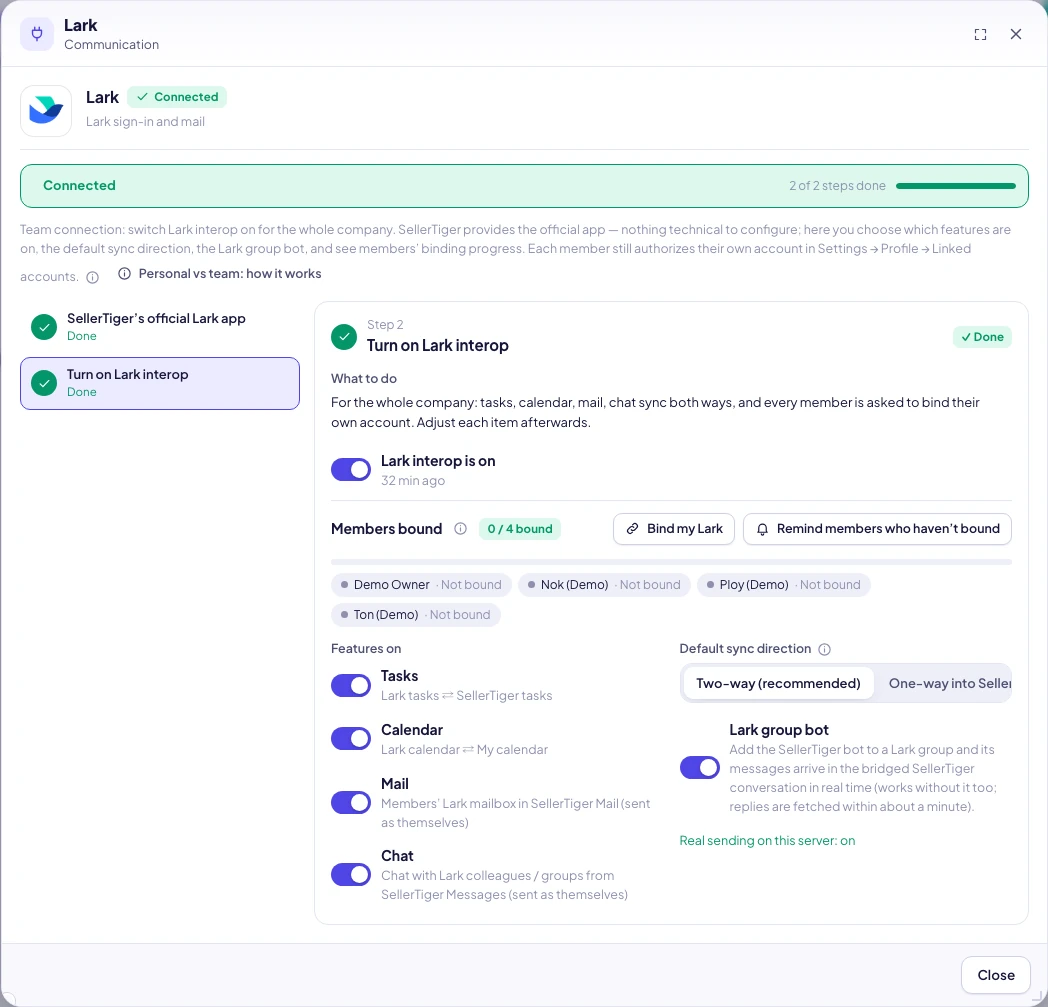The height and width of the screenshot is (1007, 1048).
Task: Click the Bind my Lark button
Action: click(x=674, y=529)
